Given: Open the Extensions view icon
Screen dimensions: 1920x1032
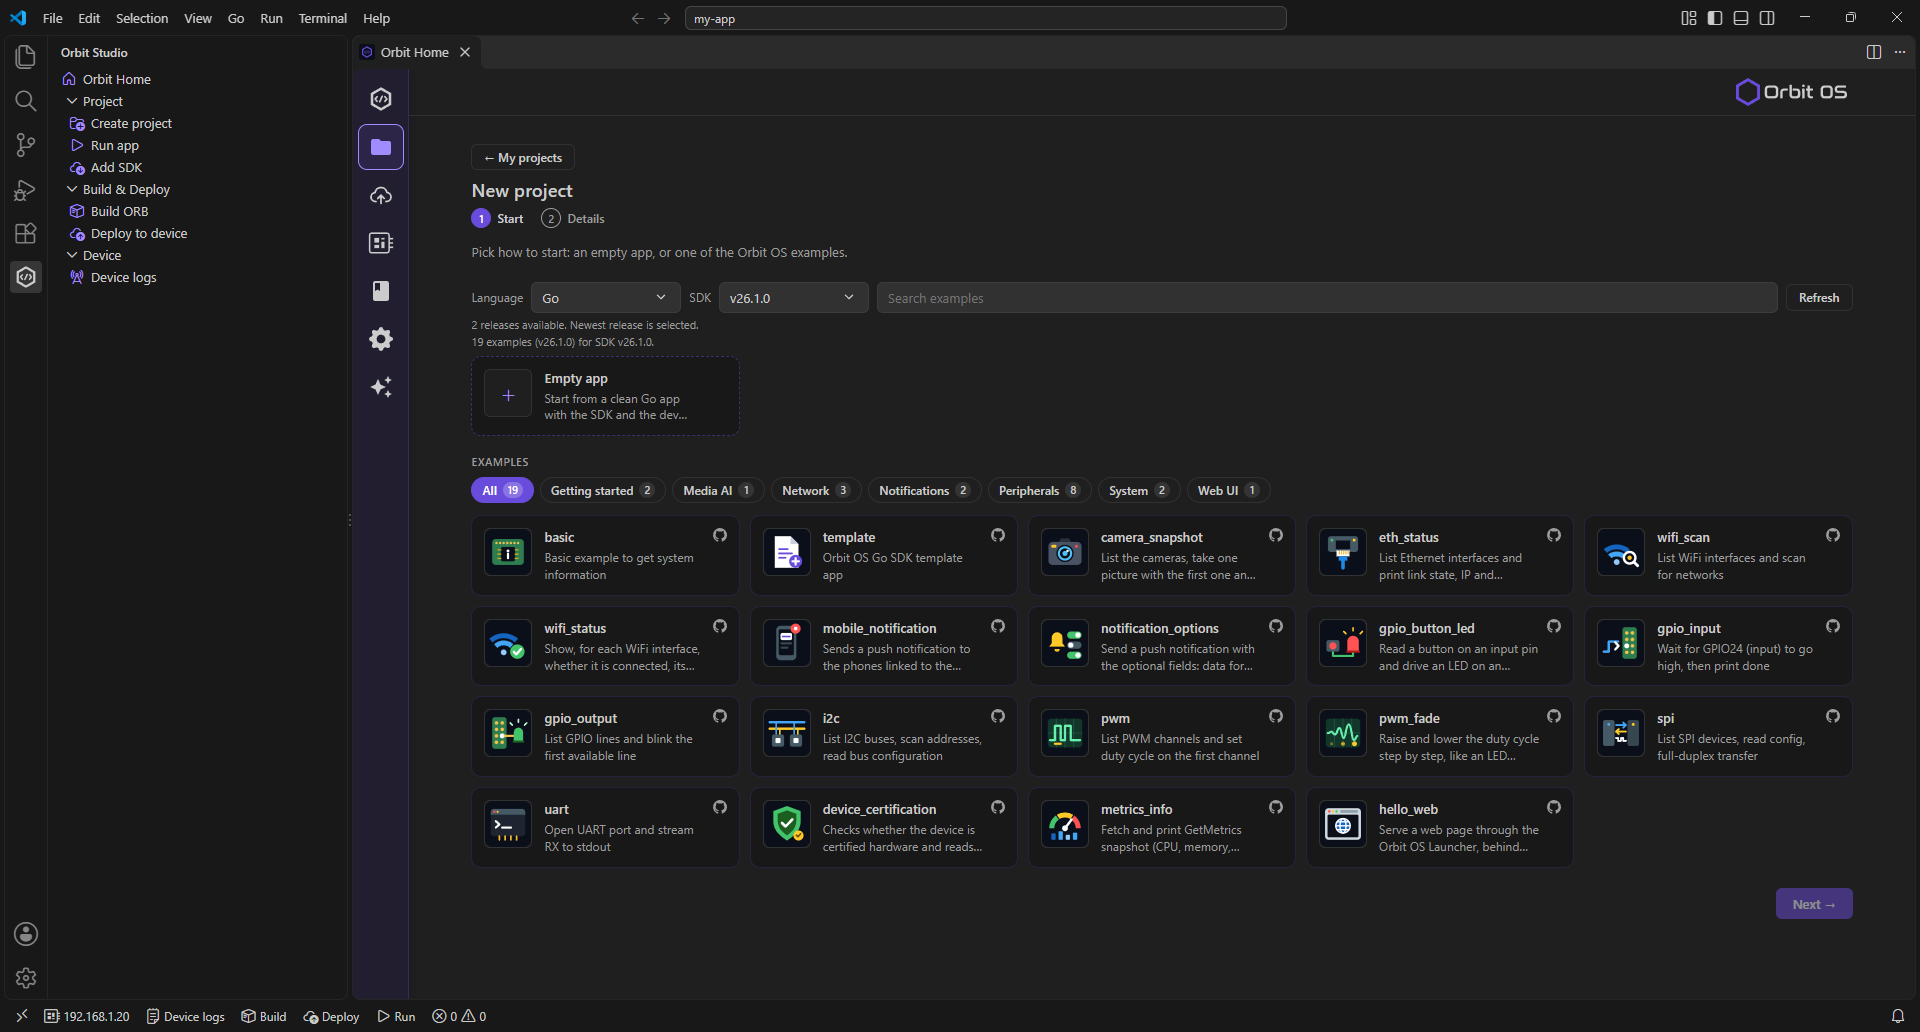Looking at the screenshot, I should click(x=26, y=233).
